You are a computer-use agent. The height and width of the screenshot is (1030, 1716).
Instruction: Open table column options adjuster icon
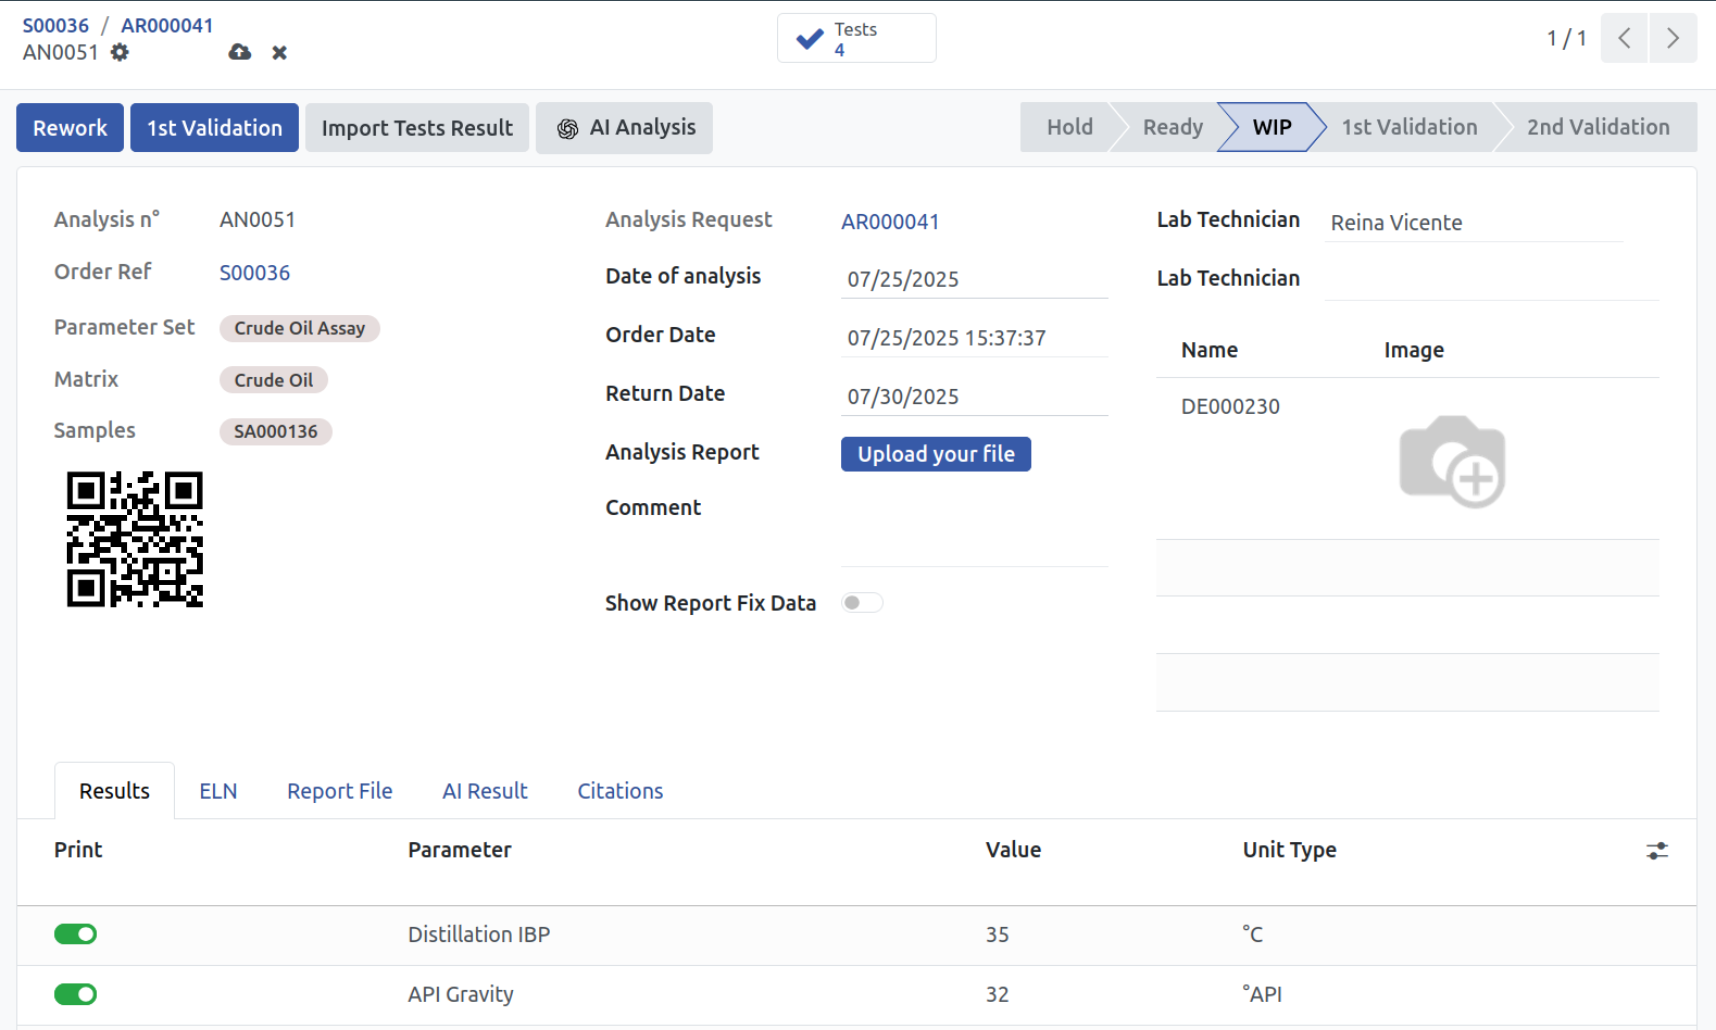tap(1657, 851)
